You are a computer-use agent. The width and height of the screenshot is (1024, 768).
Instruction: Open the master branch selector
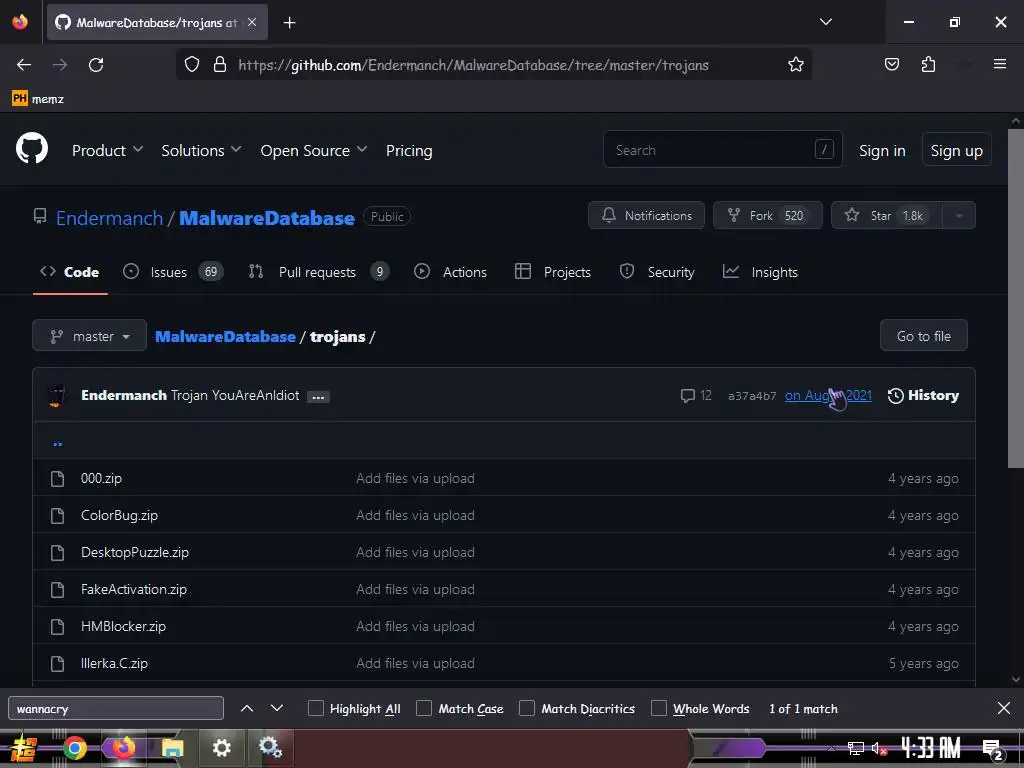(89, 336)
